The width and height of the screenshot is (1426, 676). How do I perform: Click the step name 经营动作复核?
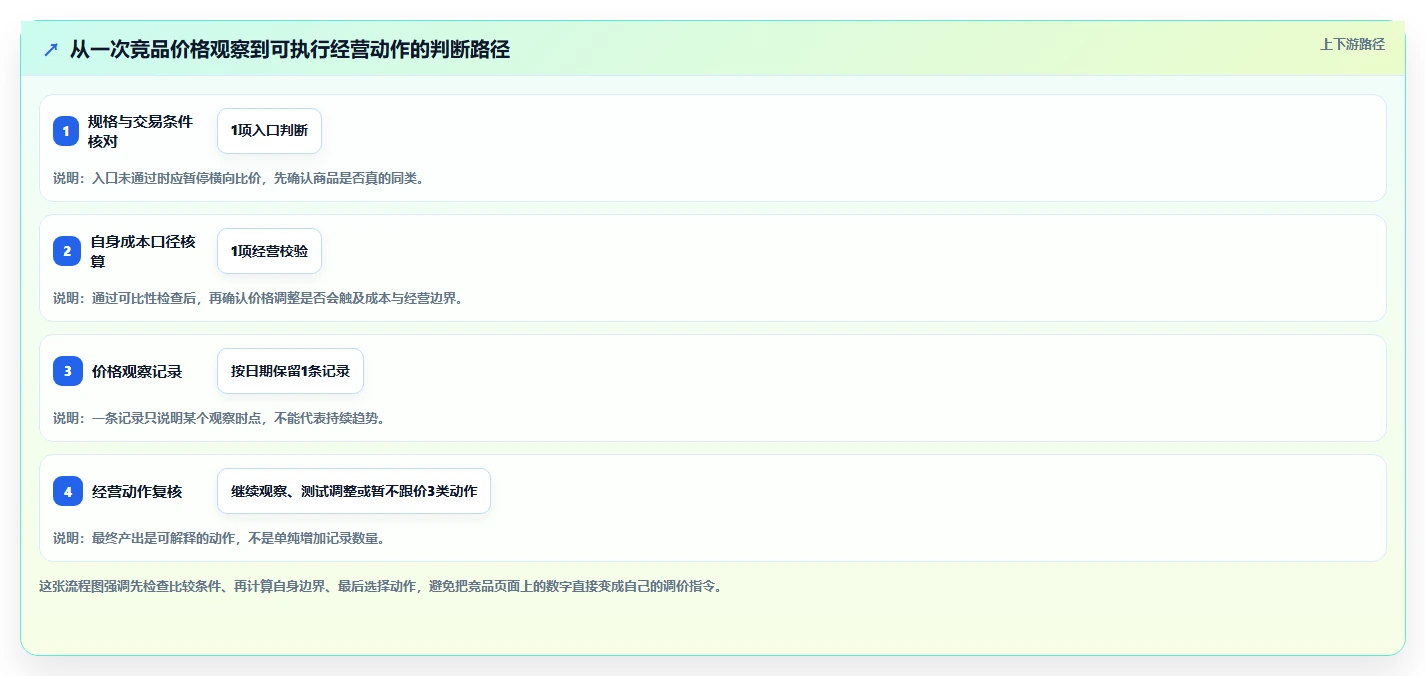tap(137, 491)
